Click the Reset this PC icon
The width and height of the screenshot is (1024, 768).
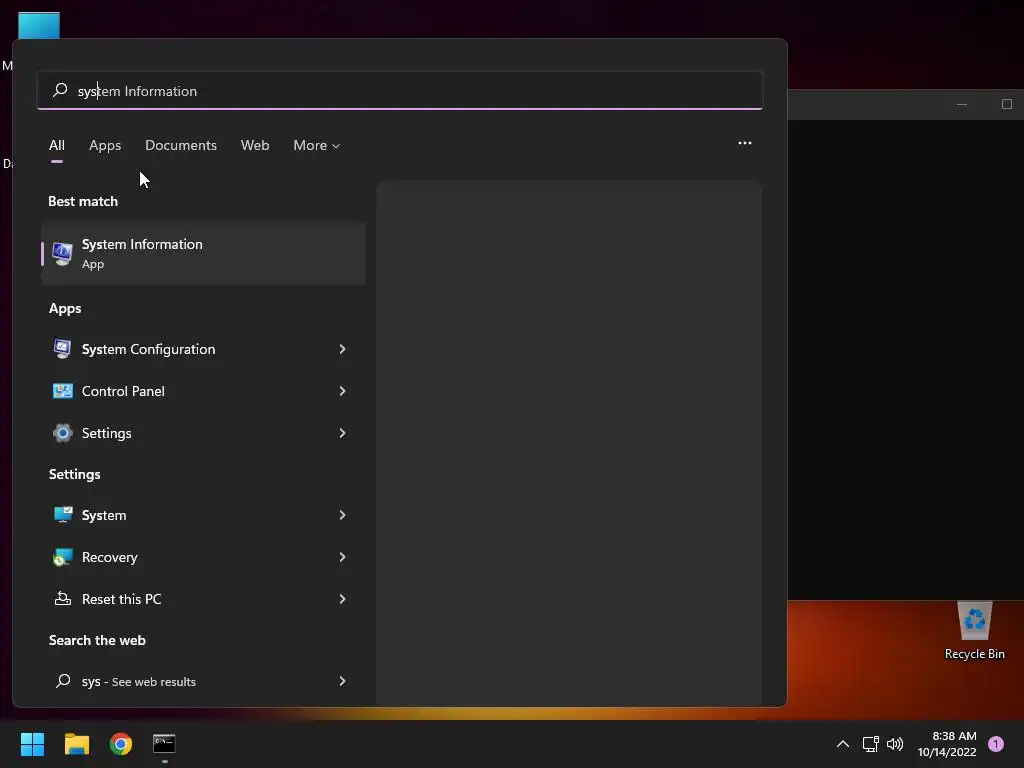(x=63, y=599)
